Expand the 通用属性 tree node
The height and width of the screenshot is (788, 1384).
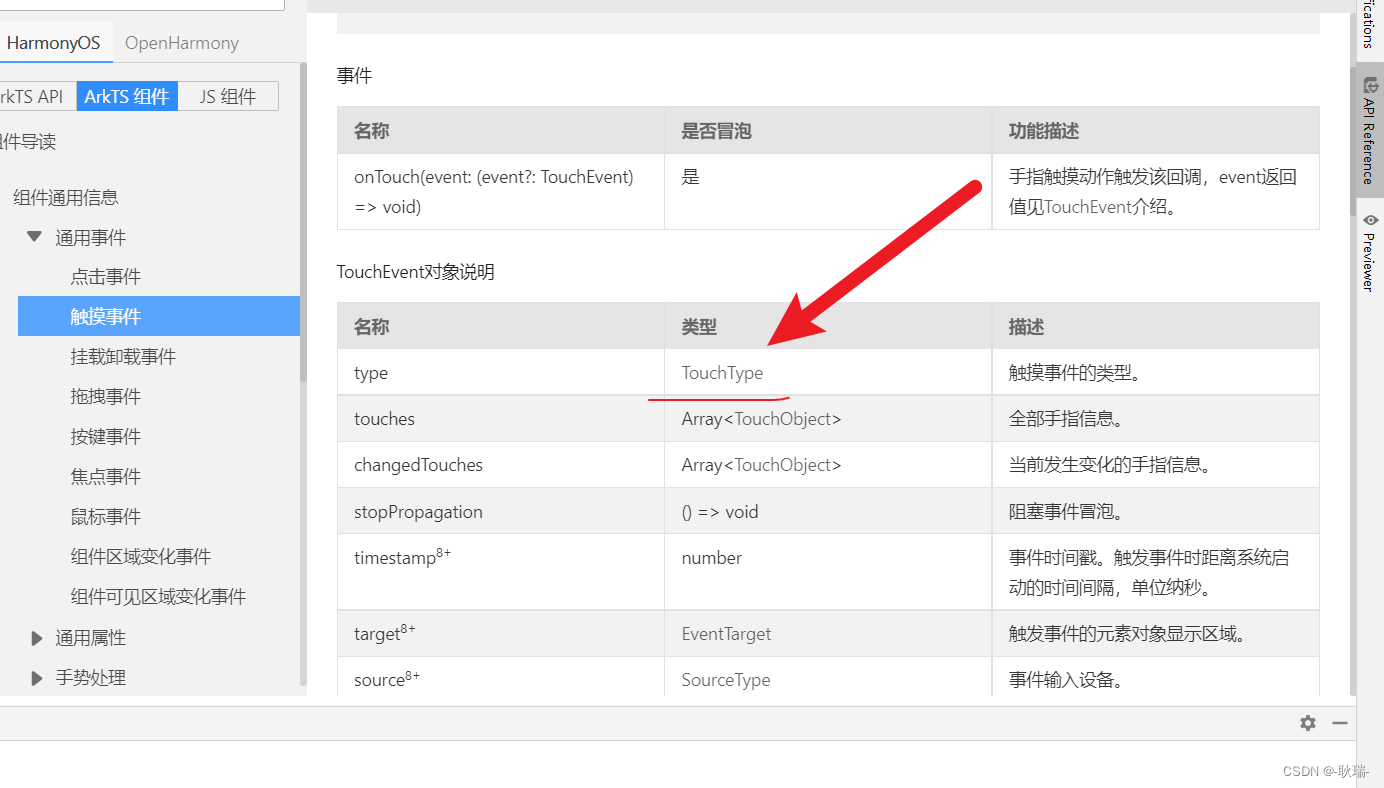[x=37, y=637]
